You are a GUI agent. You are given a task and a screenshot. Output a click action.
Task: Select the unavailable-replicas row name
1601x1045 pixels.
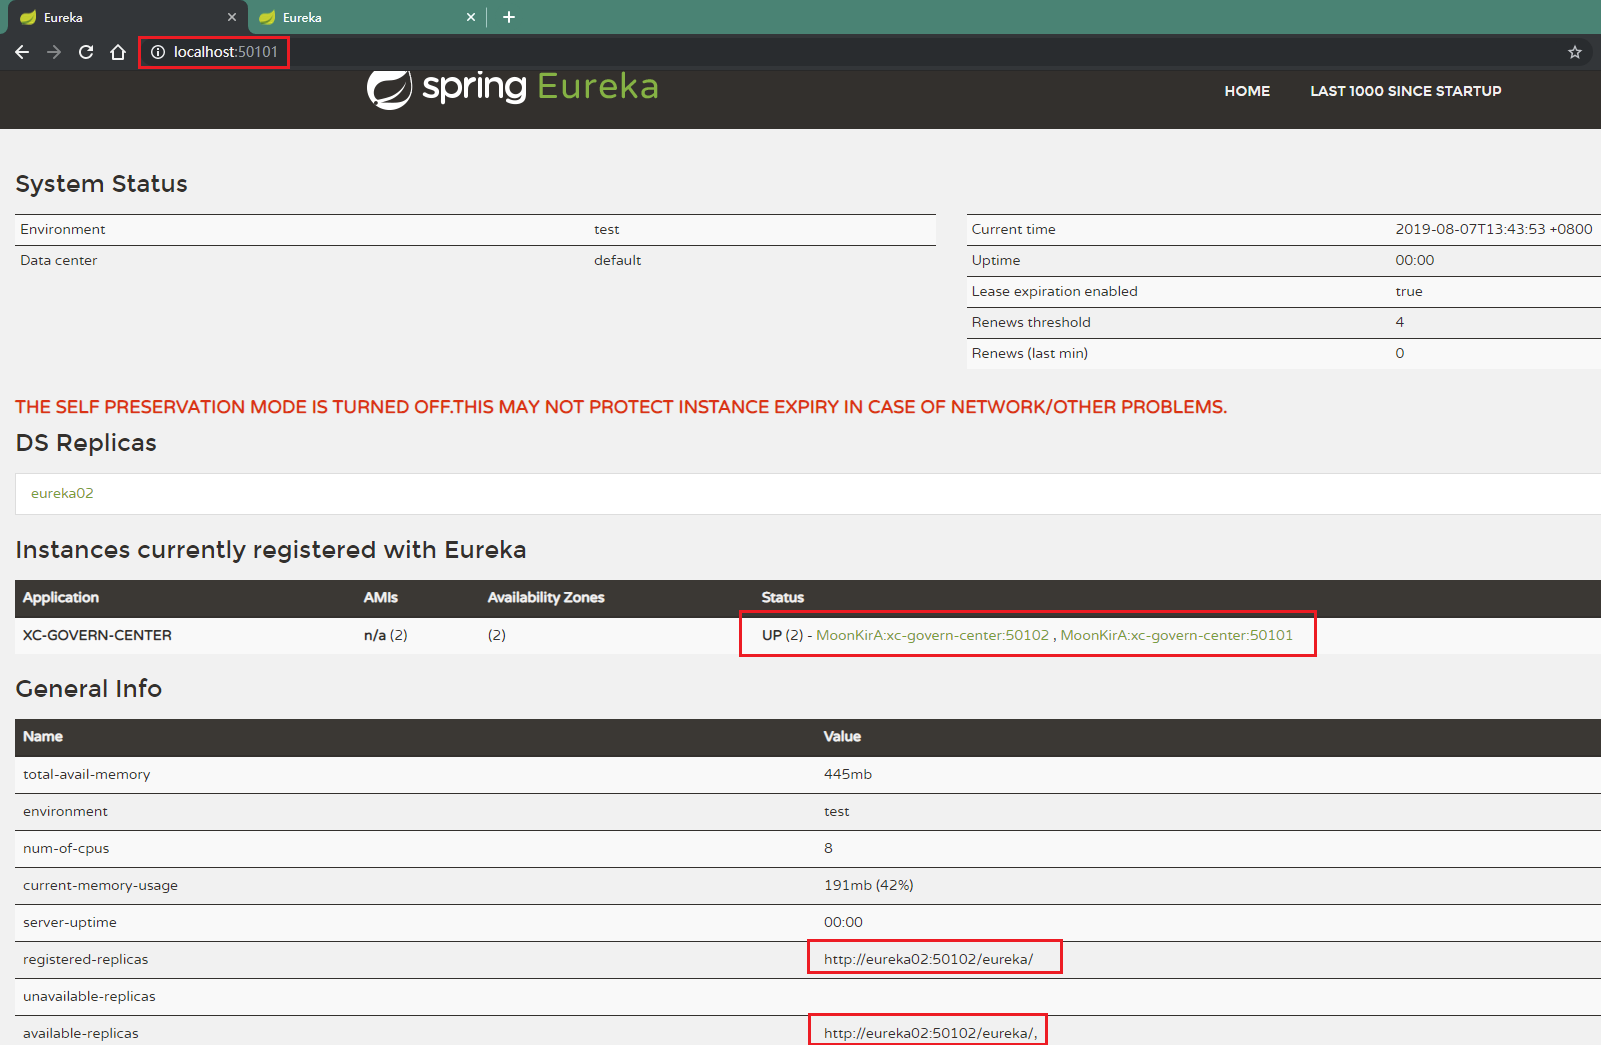click(89, 996)
